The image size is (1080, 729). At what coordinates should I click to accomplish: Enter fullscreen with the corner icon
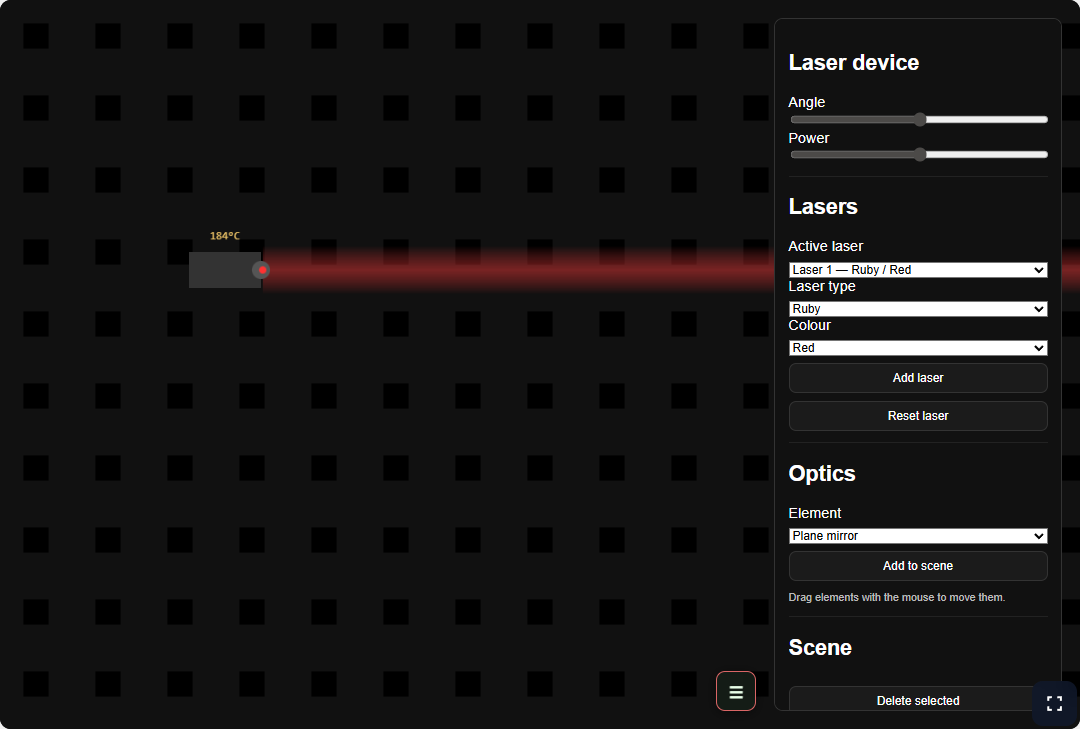click(x=1054, y=704)
